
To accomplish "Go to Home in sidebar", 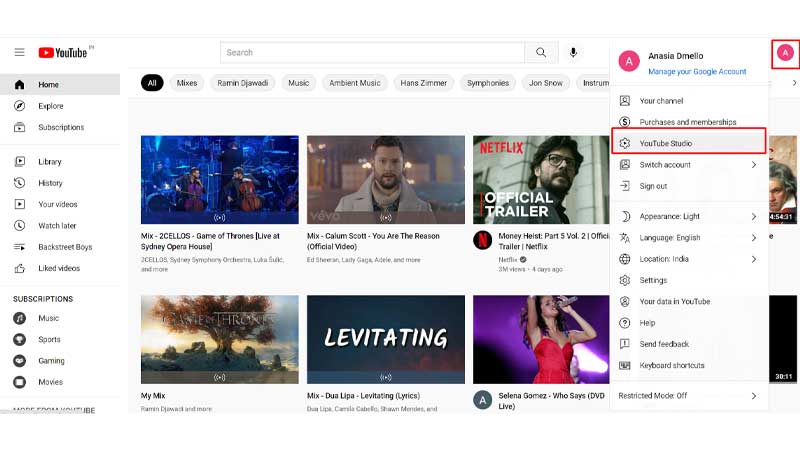I will (60, 84).
